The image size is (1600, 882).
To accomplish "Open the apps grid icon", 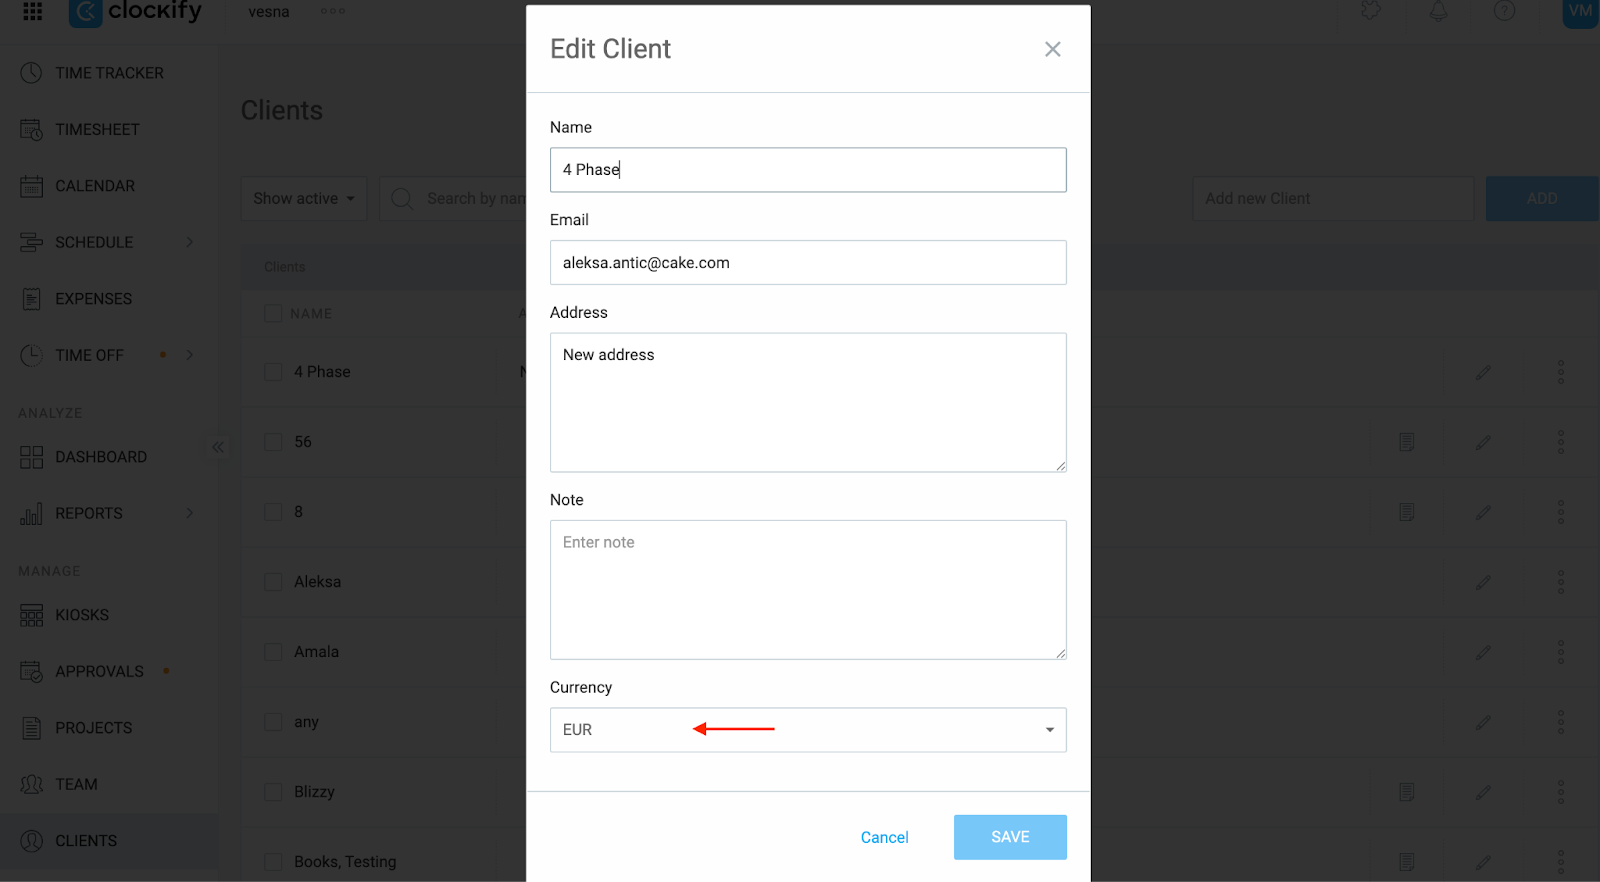I will (32, 11).
